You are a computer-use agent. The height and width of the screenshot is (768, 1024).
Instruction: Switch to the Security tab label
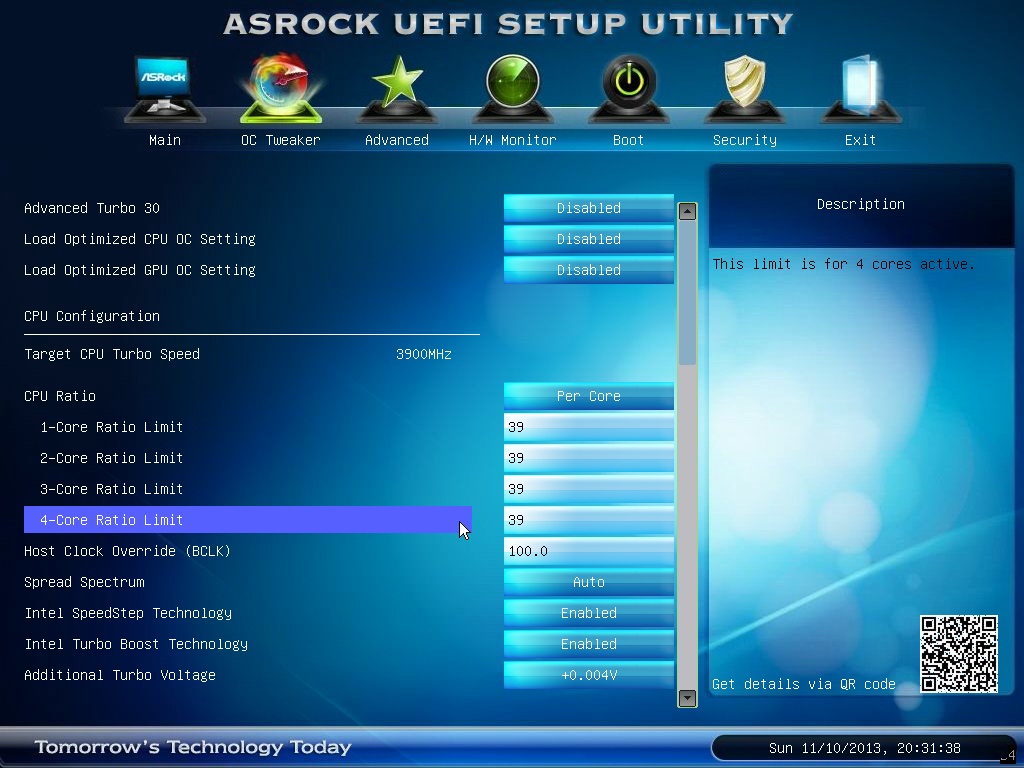coord(744,140)
